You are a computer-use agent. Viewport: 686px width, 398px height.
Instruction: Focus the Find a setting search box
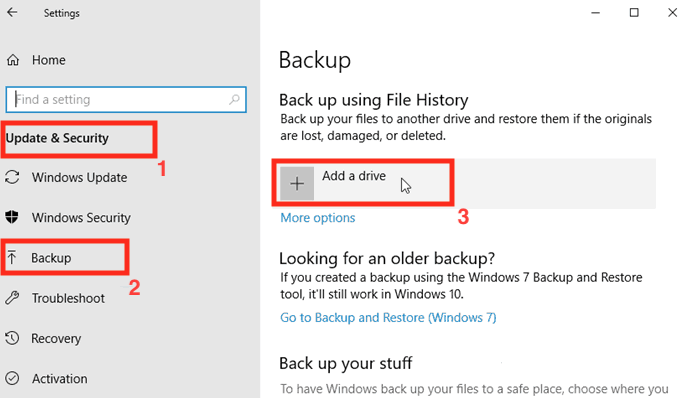point(126,99)
